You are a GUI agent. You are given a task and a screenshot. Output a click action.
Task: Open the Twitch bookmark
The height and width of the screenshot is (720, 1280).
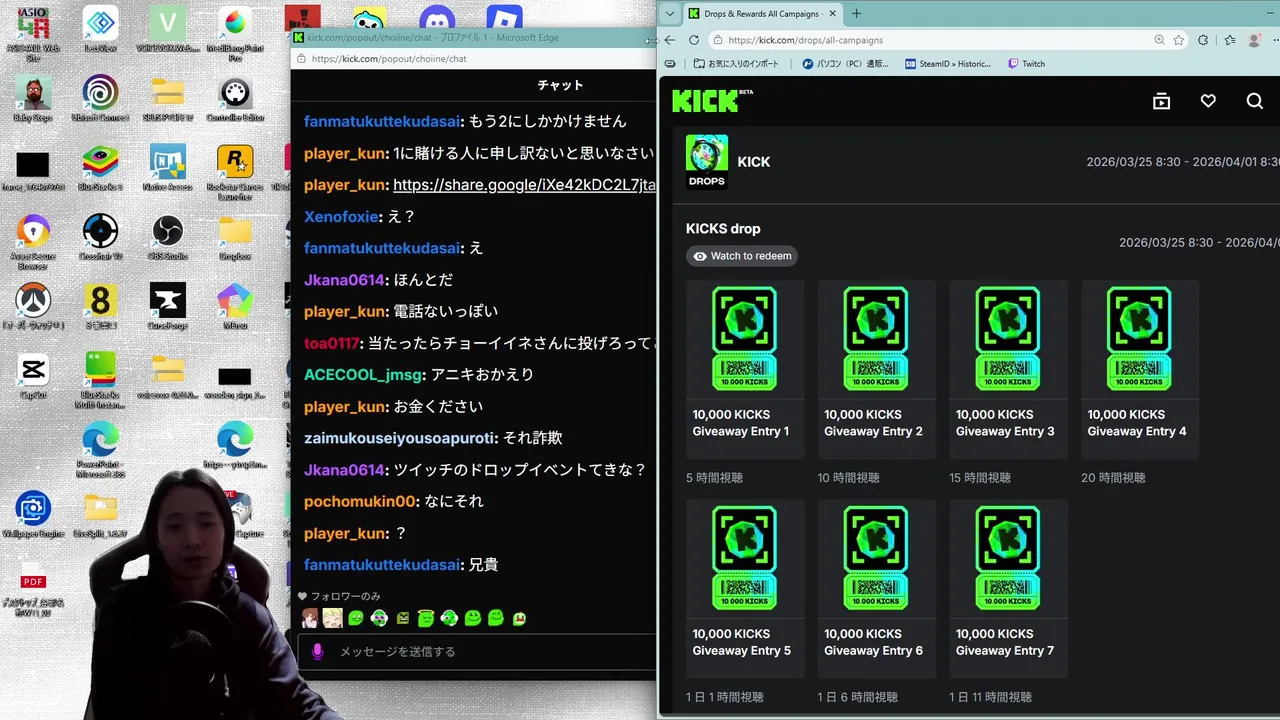(x=1027, y=63)
